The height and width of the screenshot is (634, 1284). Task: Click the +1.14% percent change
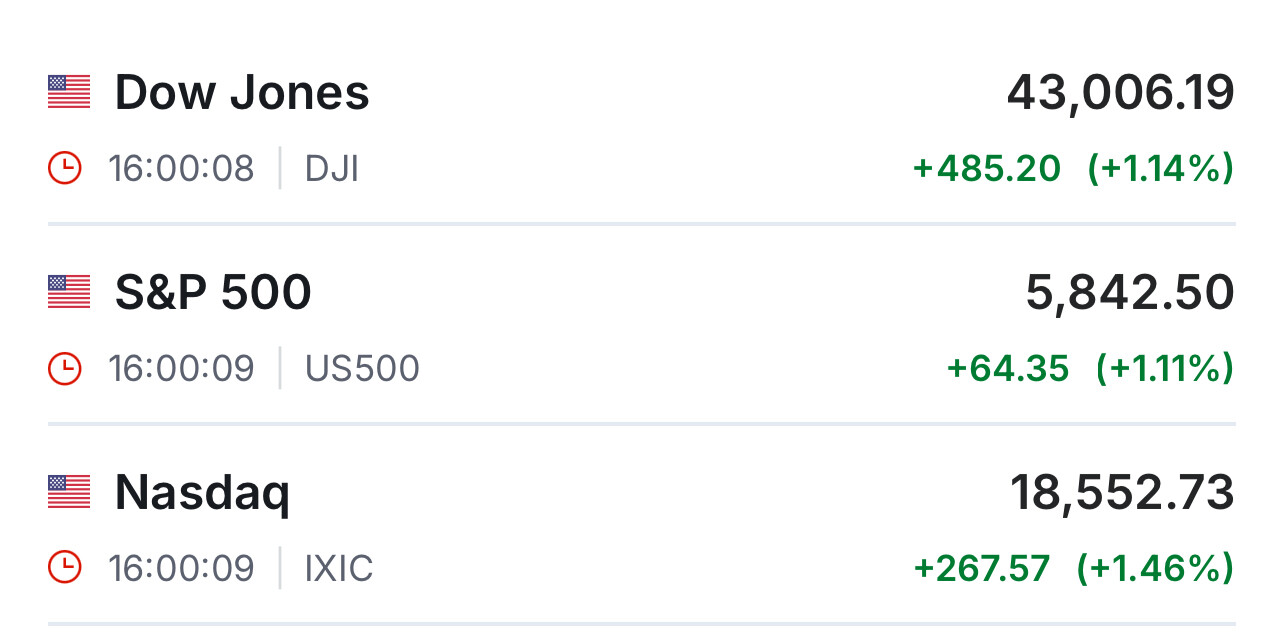click(x=1161, y=169)
